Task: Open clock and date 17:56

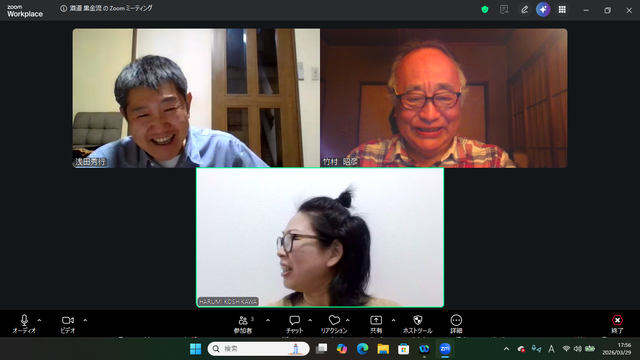Action: coord(617,349)
